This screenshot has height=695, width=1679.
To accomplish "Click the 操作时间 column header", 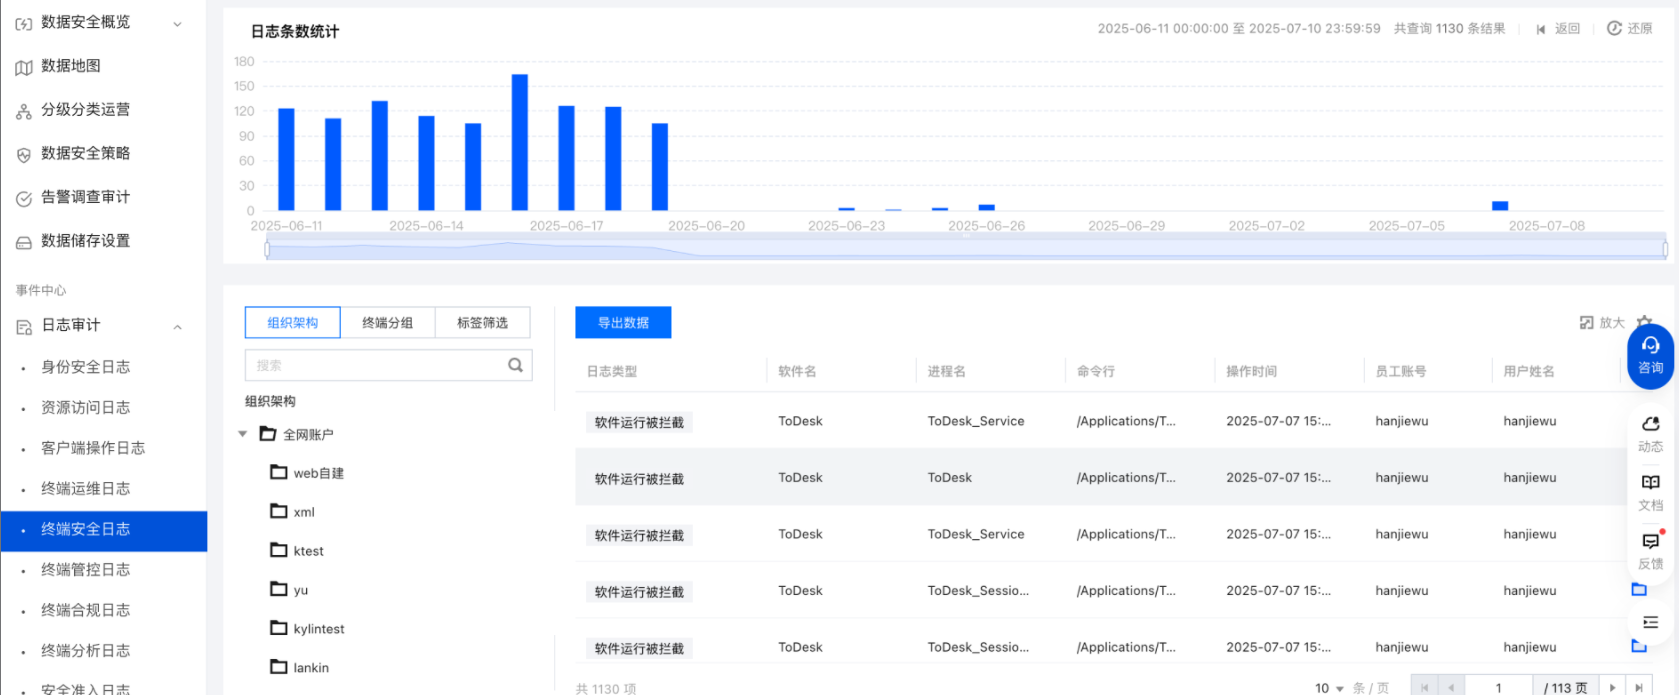I will click(x=1251, y=371).
